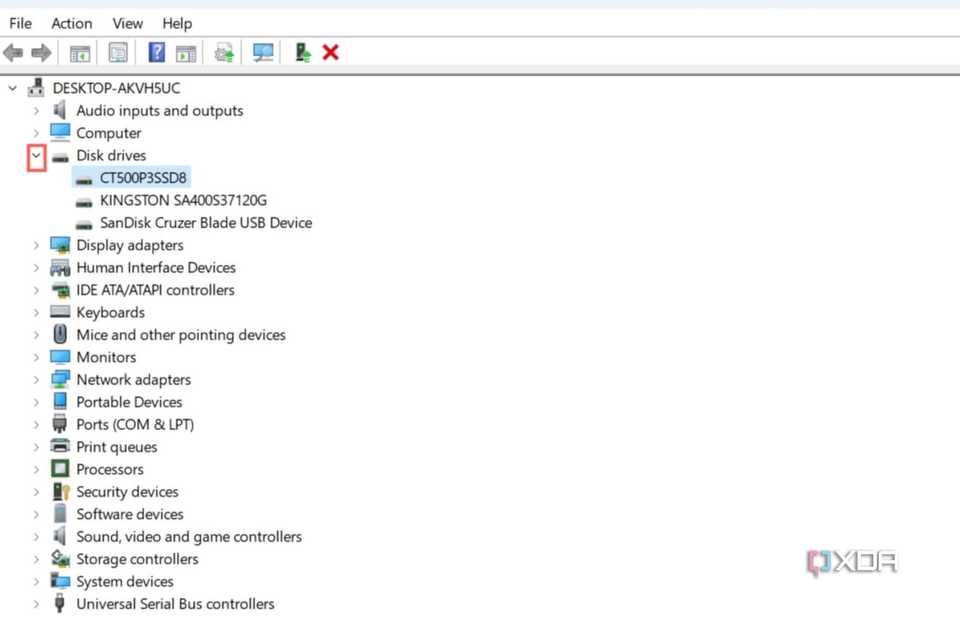Select the 'Computer' label
Viewport: 960px width, 640px height.
[x=108, y=133]
